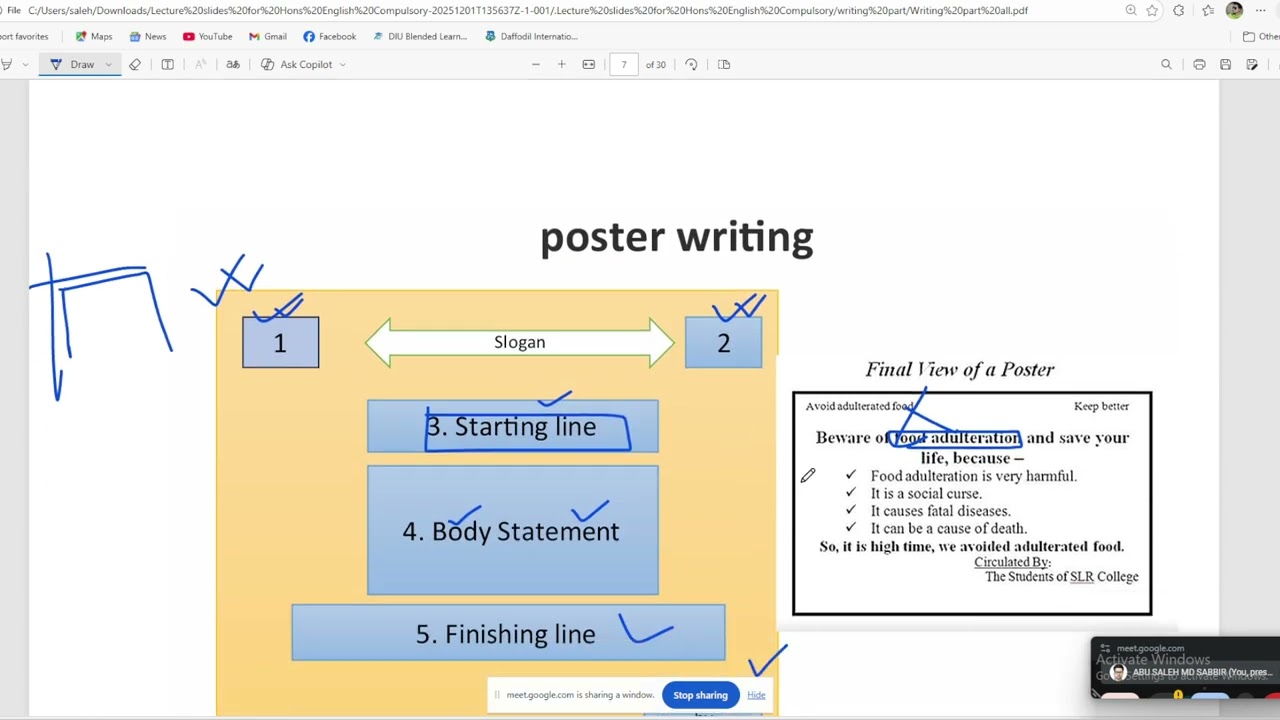1280x720 pixels.
Task: Expand the Ask Copilot dropdown arrow
Action: (x=342, y=64)
